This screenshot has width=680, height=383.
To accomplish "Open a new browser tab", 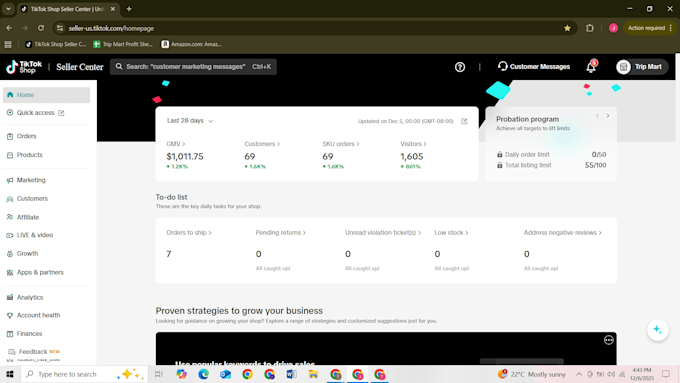I will (x=129, y=9).
